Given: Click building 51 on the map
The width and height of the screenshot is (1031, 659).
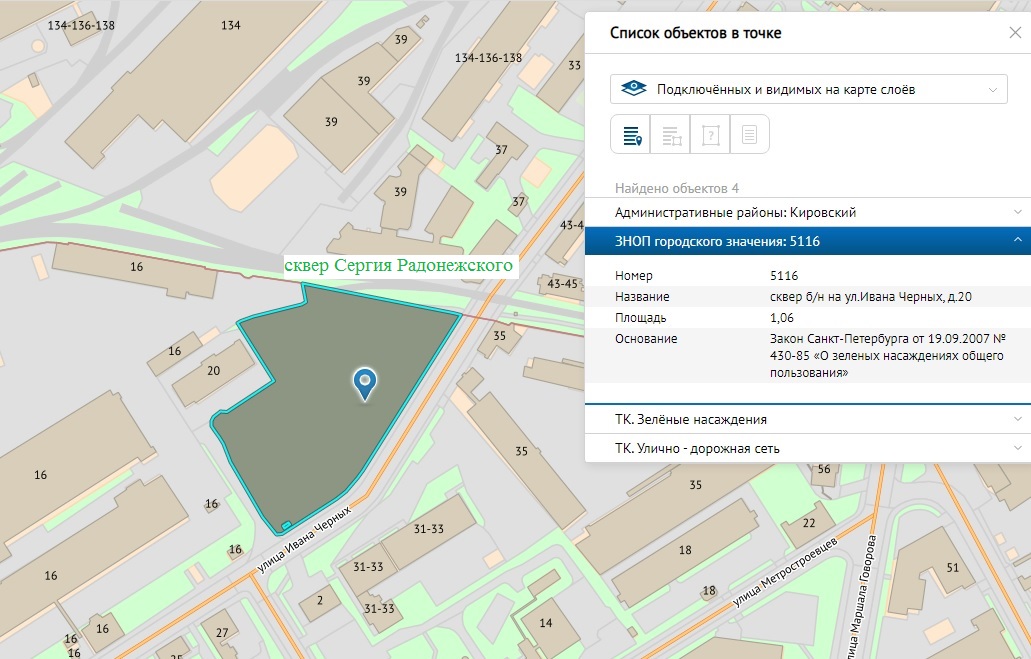Looking at the screenshot, I should pos(952,568).
